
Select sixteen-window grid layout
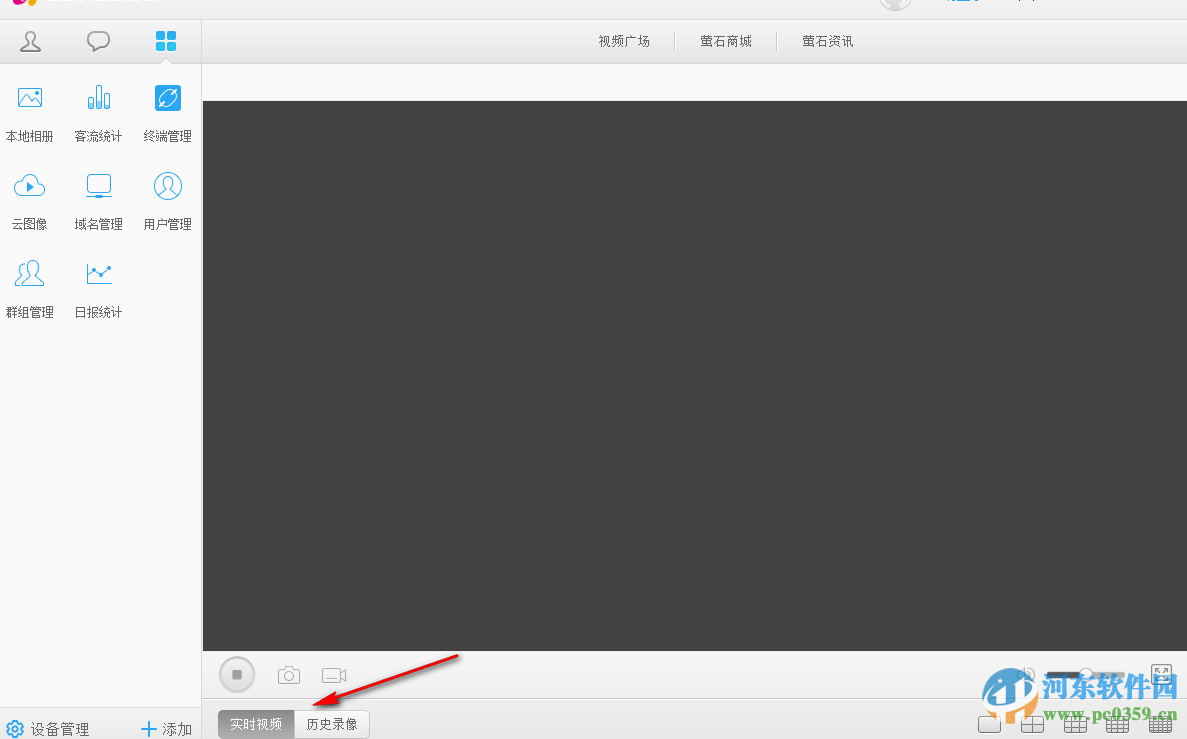coord(1117,724)
